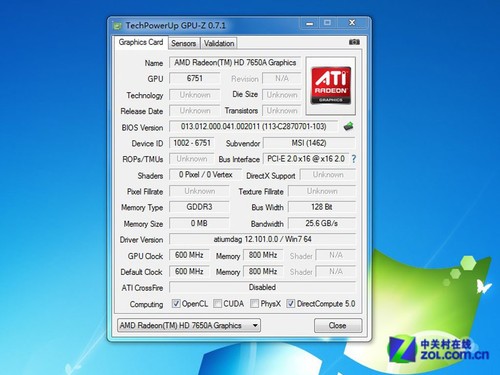Toggle the PhysX checkbox
The image size is (500, 375).
pos(254,304)
